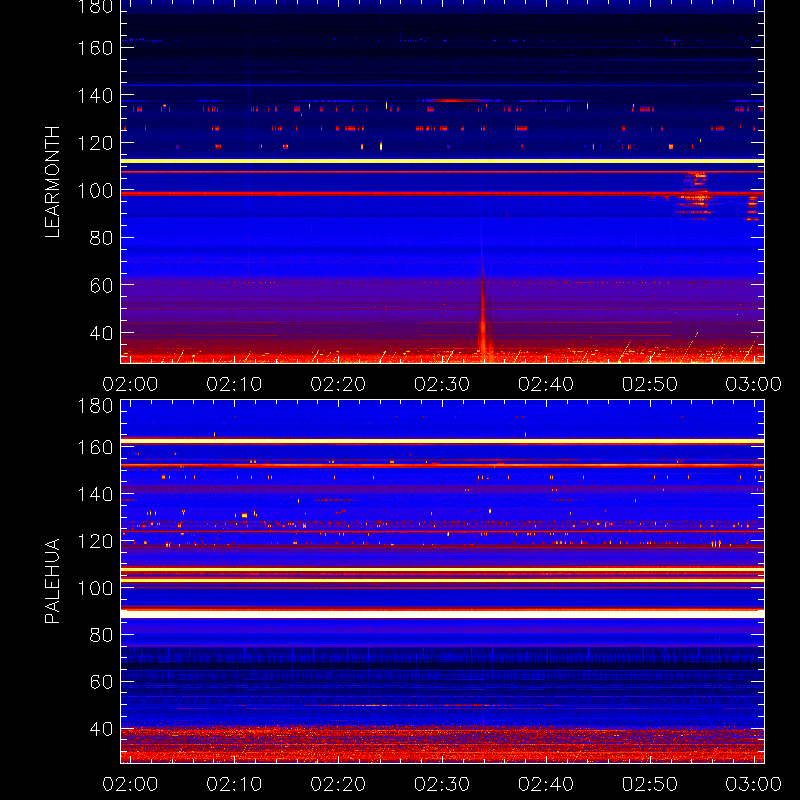800x800 pixels.
Task: Choose the 180 frequency label on the Palehua axis
Action: pyautogui.click(x=95, y=406)
